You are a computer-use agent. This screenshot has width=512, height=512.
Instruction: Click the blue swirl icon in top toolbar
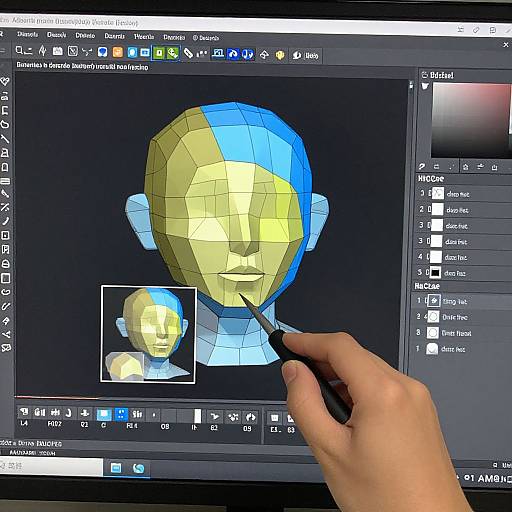click(233, 54)
